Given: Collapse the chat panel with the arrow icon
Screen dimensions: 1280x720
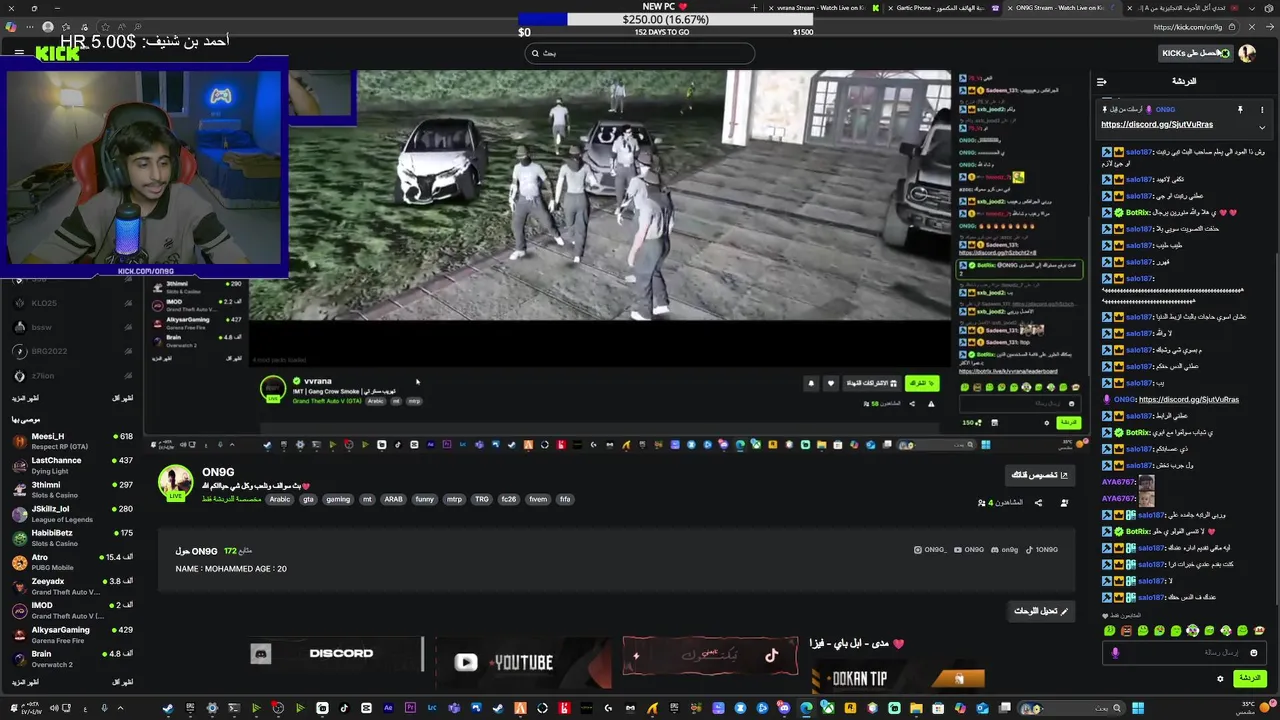Looking at the screenshot, I should (1101, 82).
